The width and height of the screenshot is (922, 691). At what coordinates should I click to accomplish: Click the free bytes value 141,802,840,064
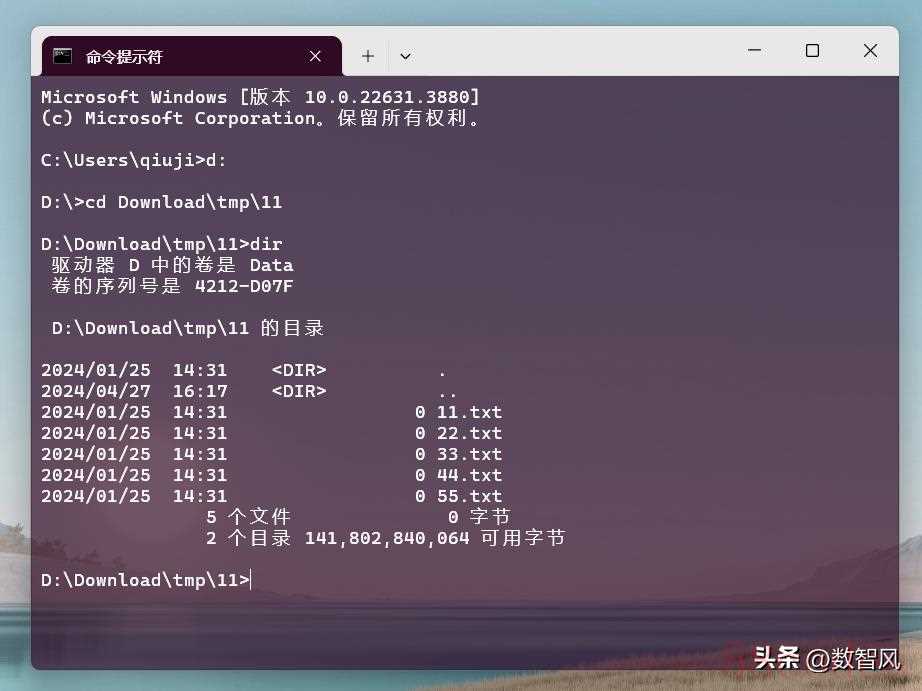coord(387,538)
